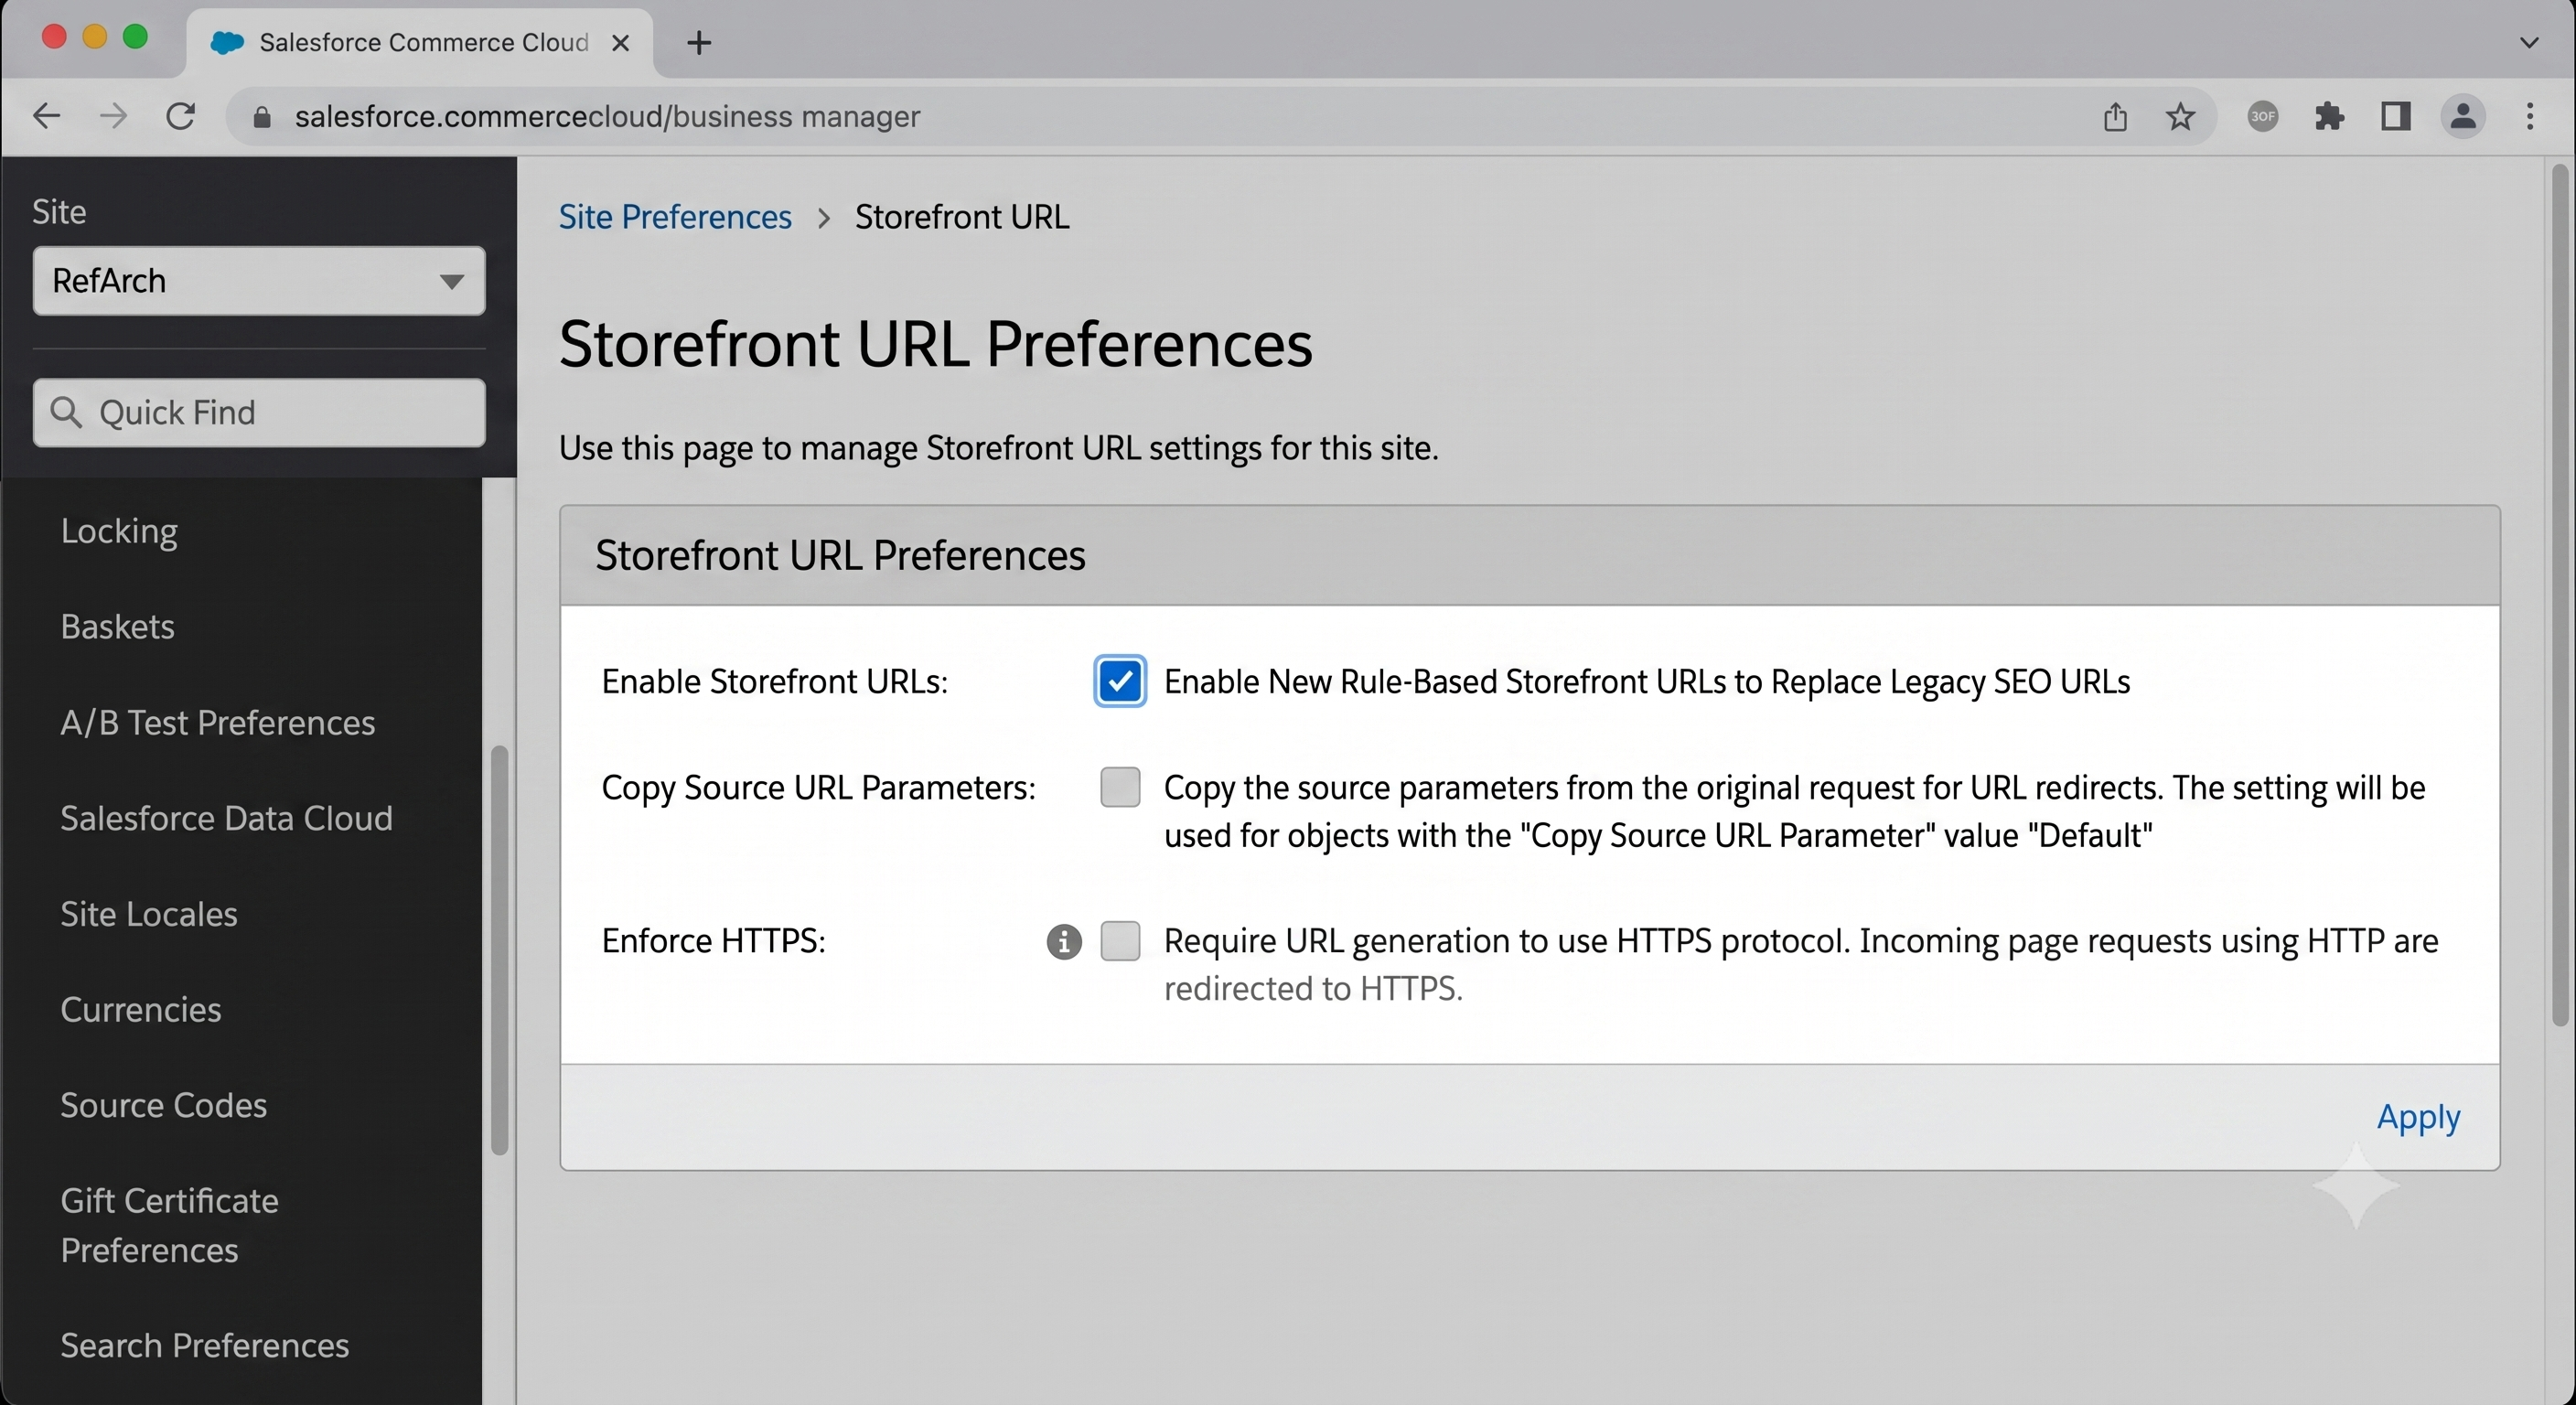Open a new tab with plus icon
2576x1405 pixels.
coord(699,43)
